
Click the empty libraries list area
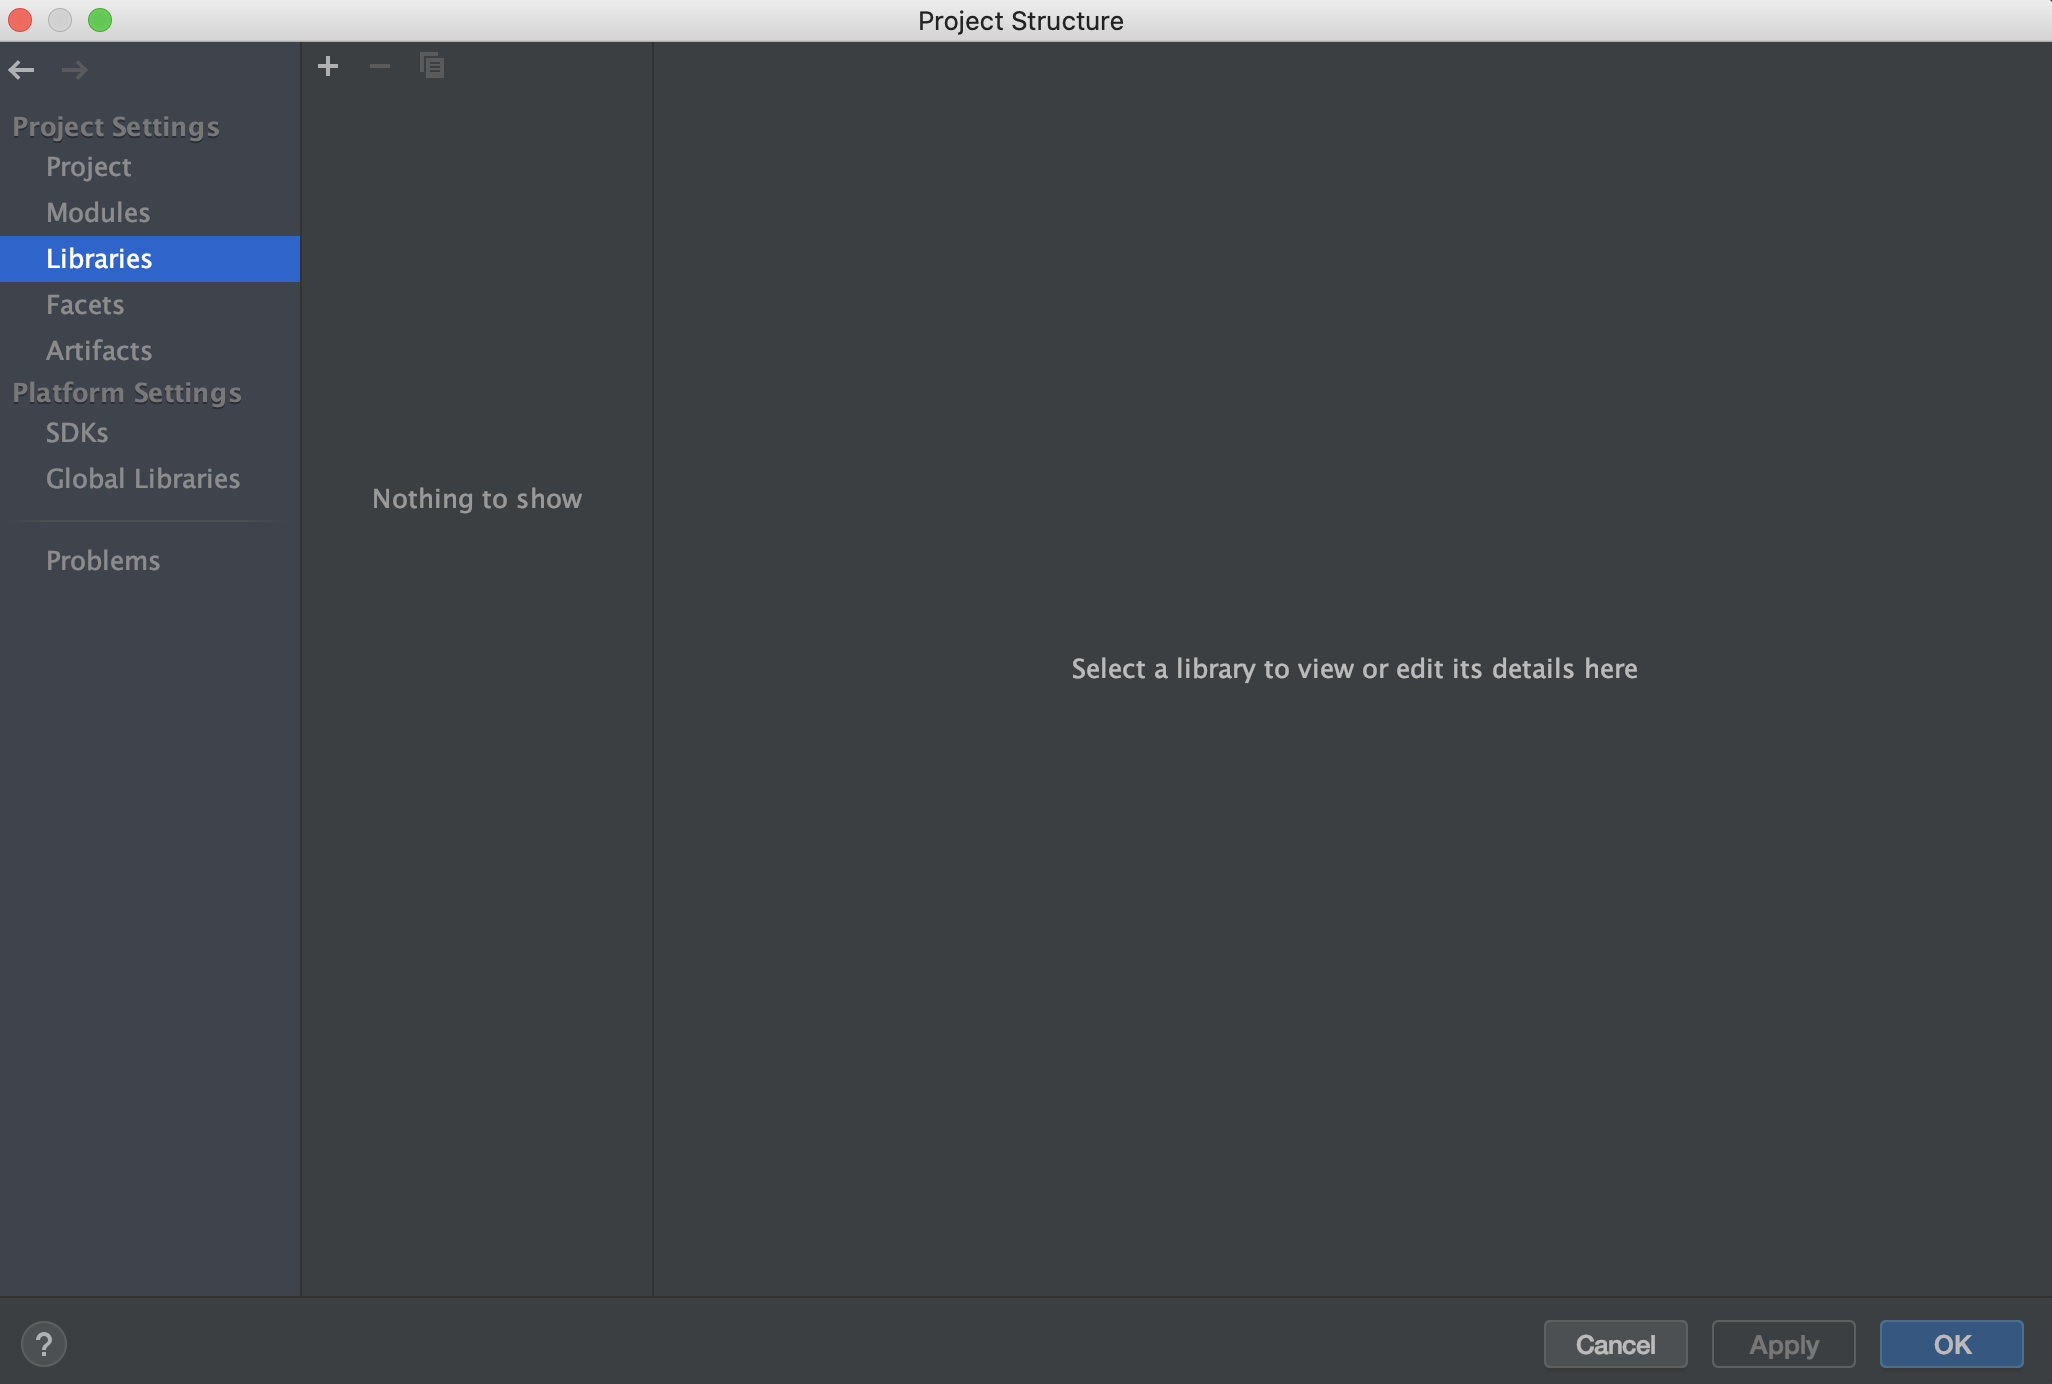(x=477, y=800)
